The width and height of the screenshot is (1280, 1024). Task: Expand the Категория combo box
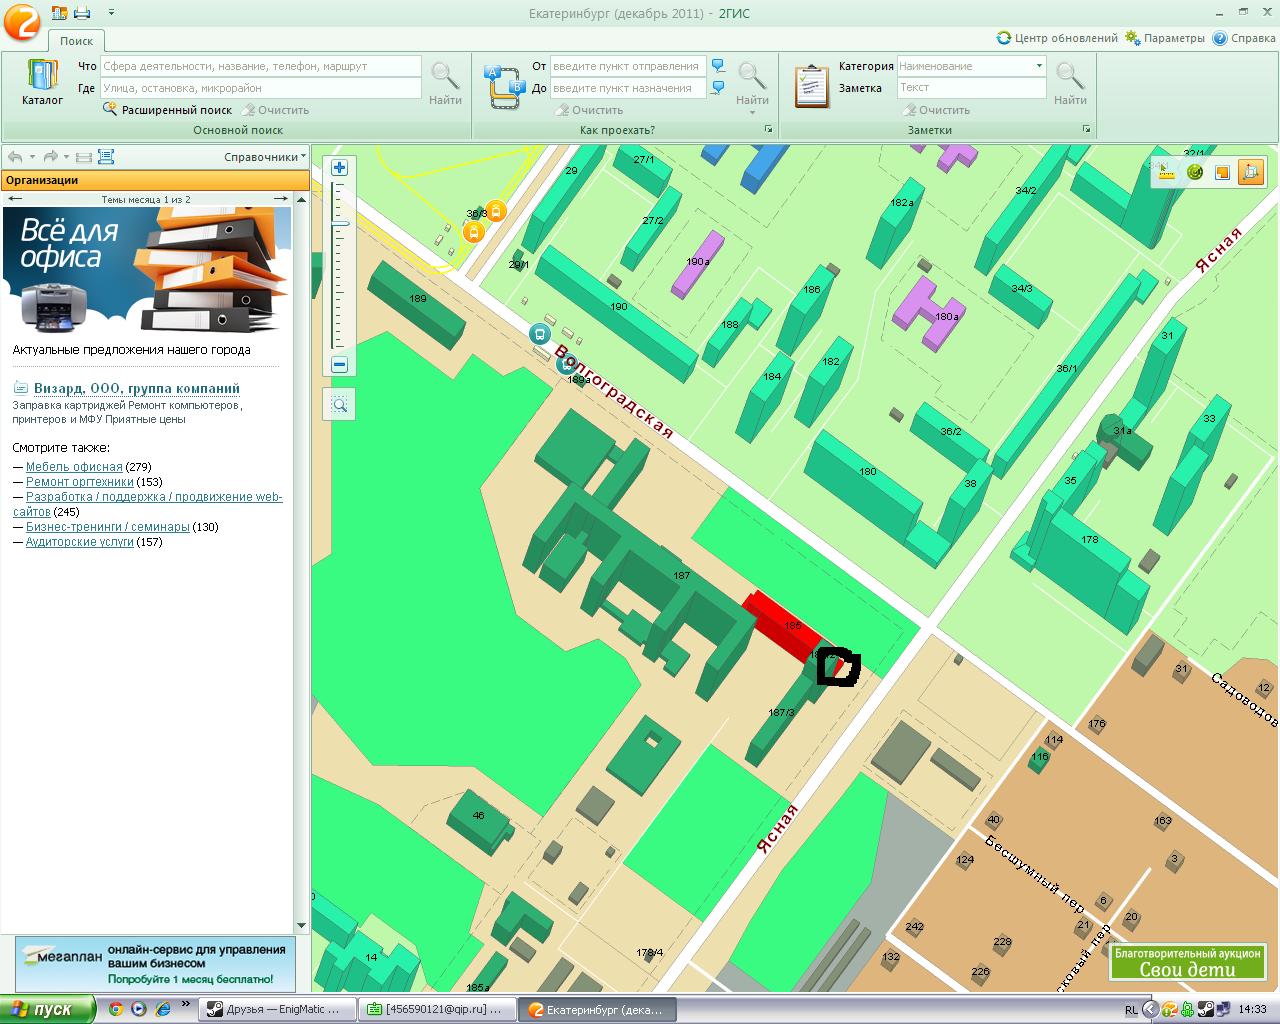1039,66
